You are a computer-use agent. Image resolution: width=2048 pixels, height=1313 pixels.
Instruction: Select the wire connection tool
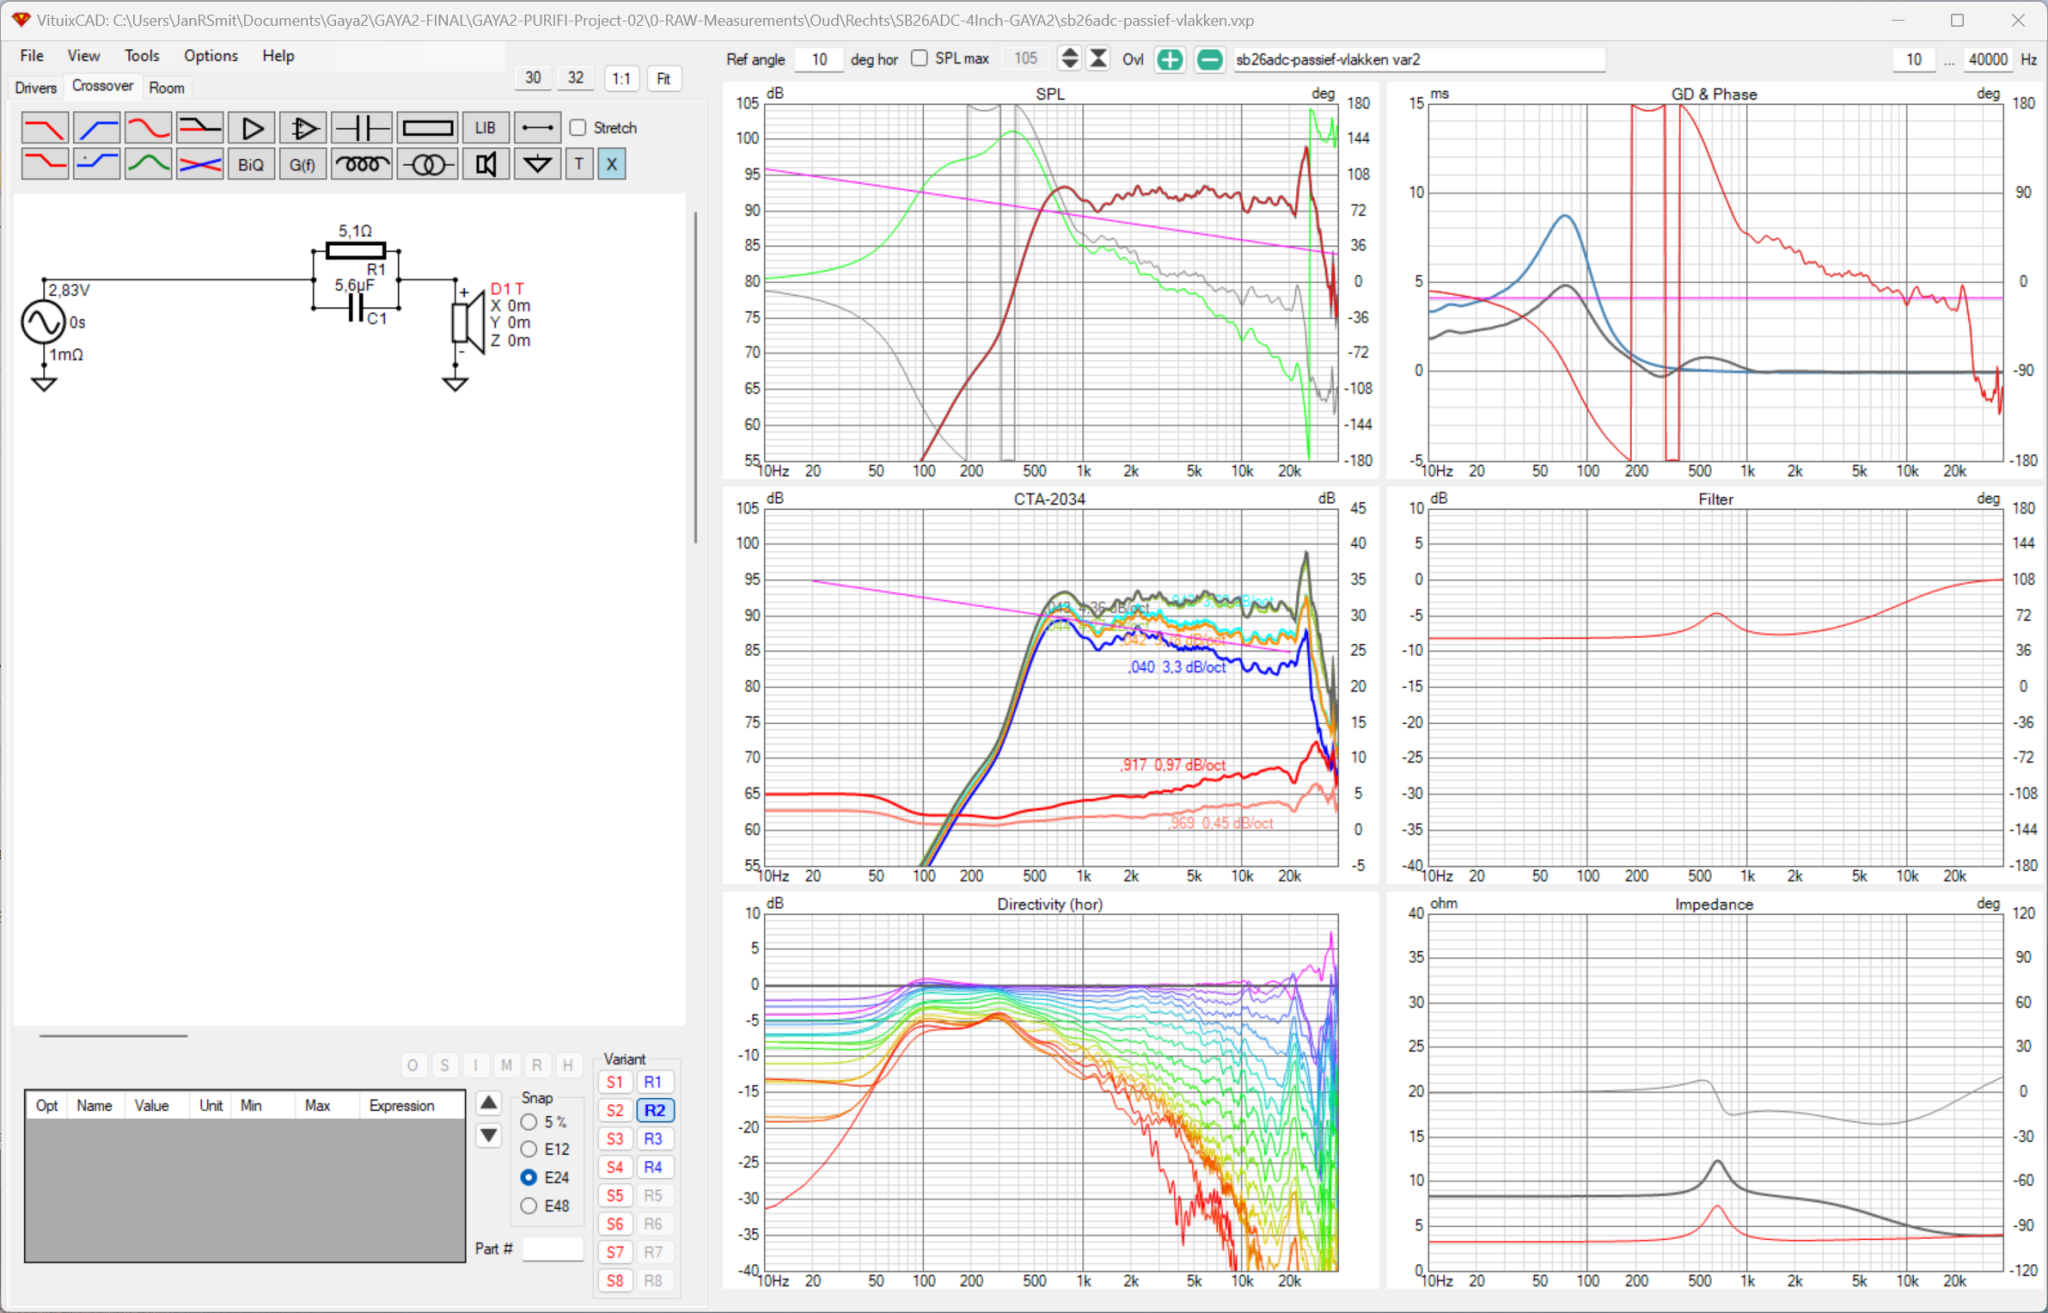pos(538,128)
